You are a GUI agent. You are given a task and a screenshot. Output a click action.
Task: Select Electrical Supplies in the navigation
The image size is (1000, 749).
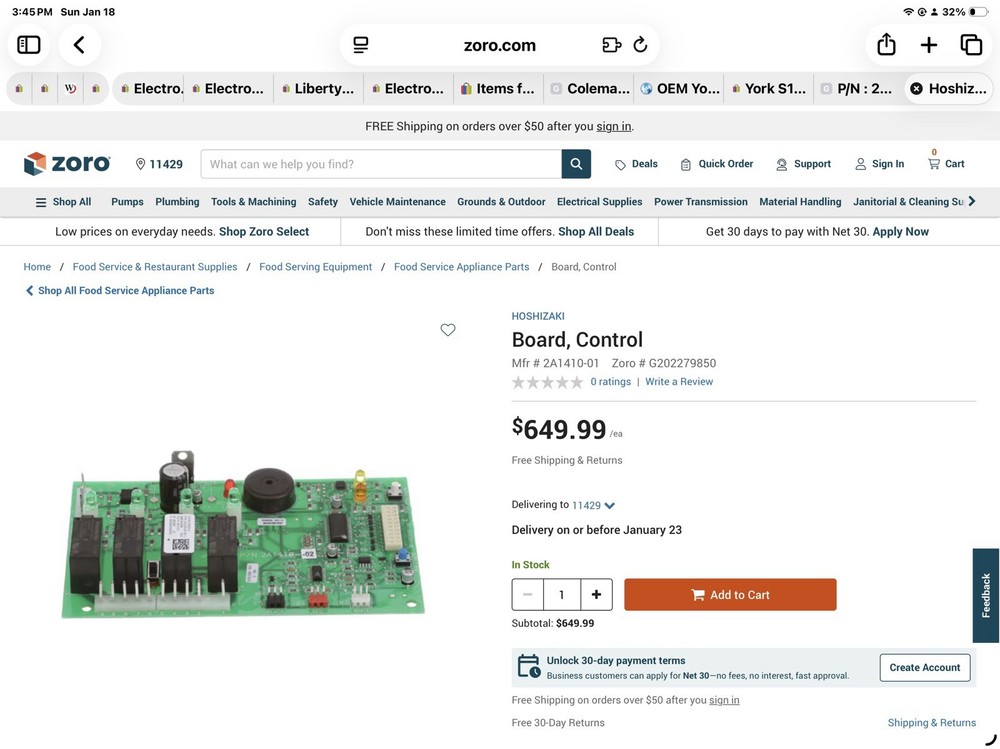tap(599, 201)
